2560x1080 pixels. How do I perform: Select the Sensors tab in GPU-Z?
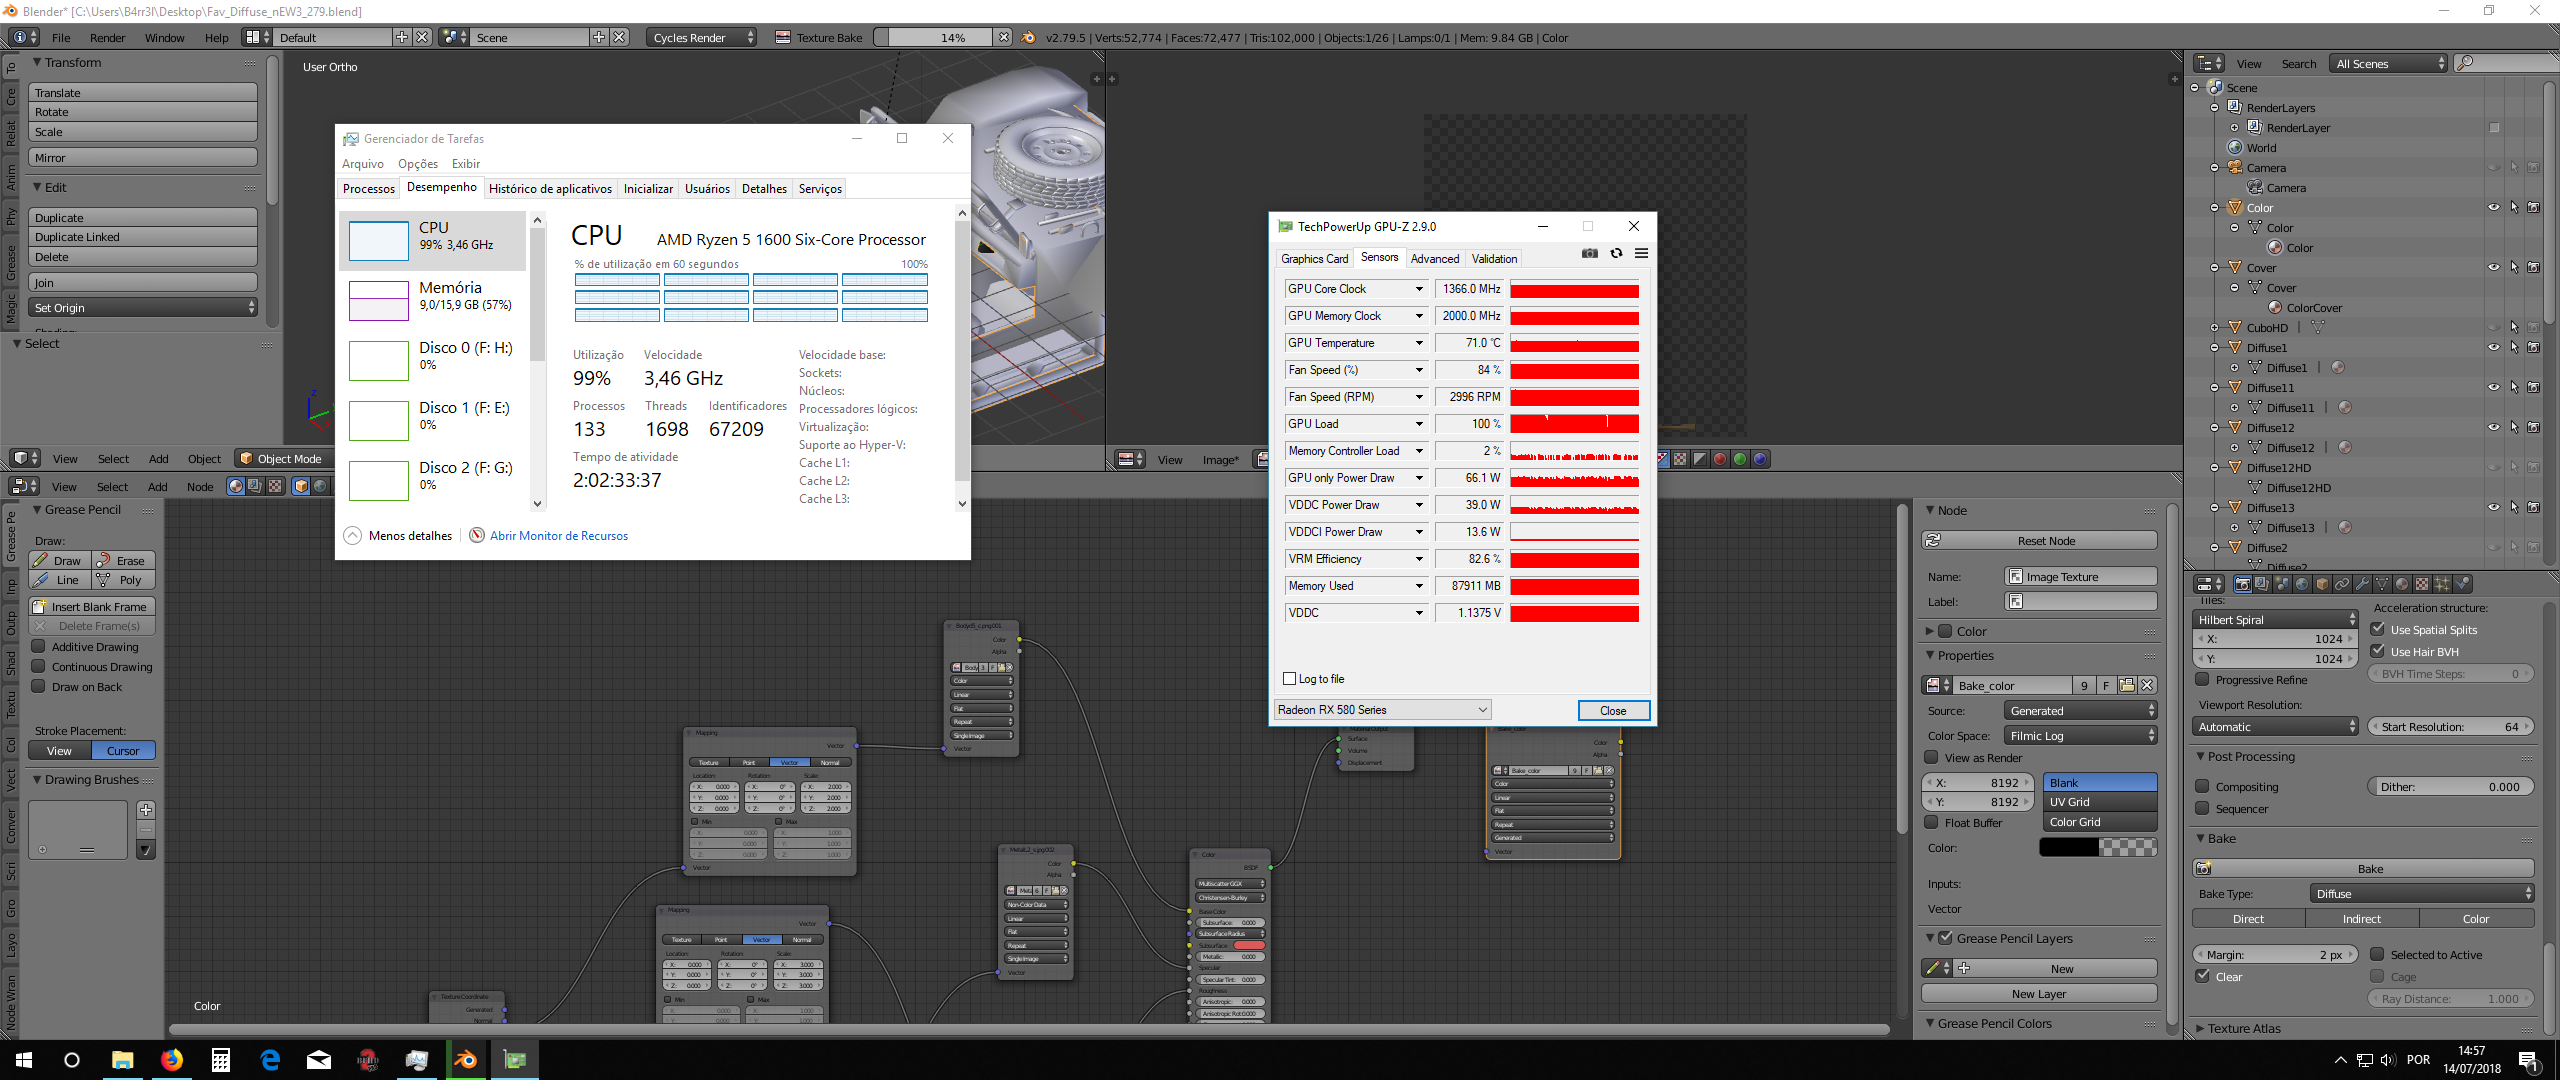tap(1378, 259)
